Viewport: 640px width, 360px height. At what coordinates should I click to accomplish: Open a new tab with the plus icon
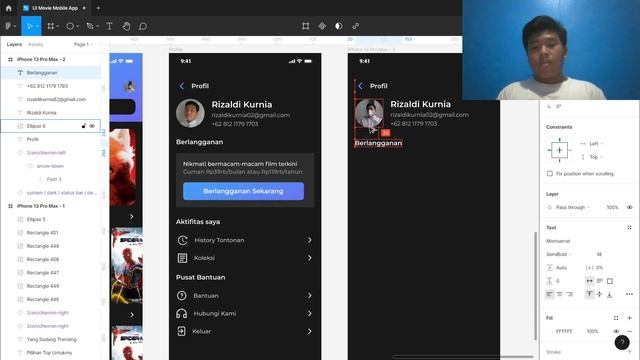pos(98,8)
